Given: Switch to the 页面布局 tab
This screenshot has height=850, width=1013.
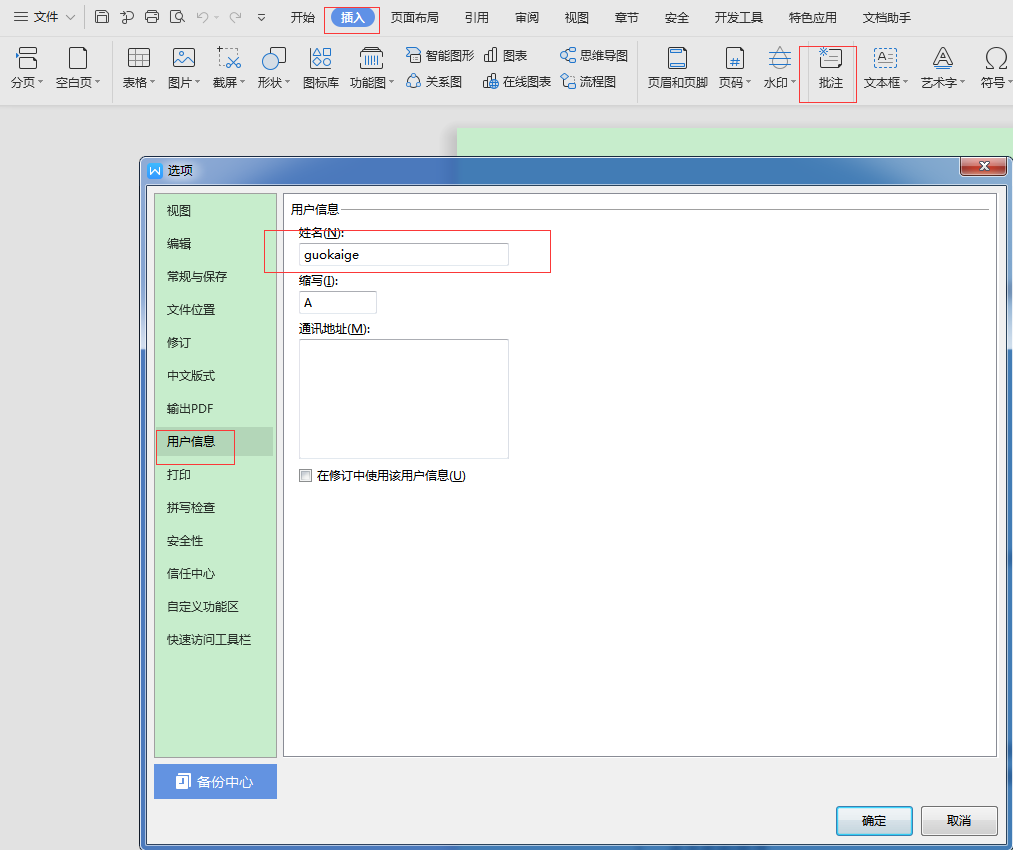Looking at the screenshot, I should [x=415, y=17].
